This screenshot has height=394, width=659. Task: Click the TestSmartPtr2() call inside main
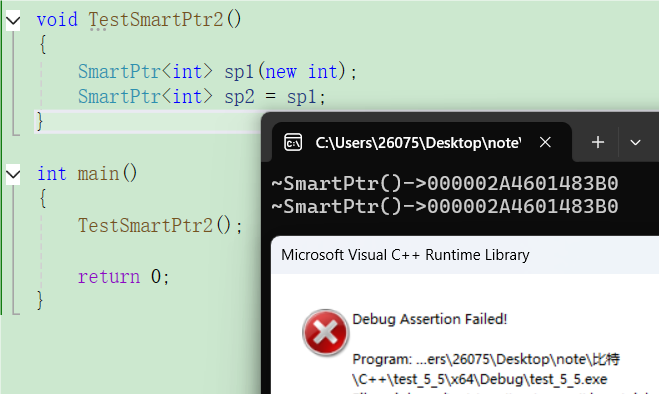pyautogui.click(x=161, y=225)
